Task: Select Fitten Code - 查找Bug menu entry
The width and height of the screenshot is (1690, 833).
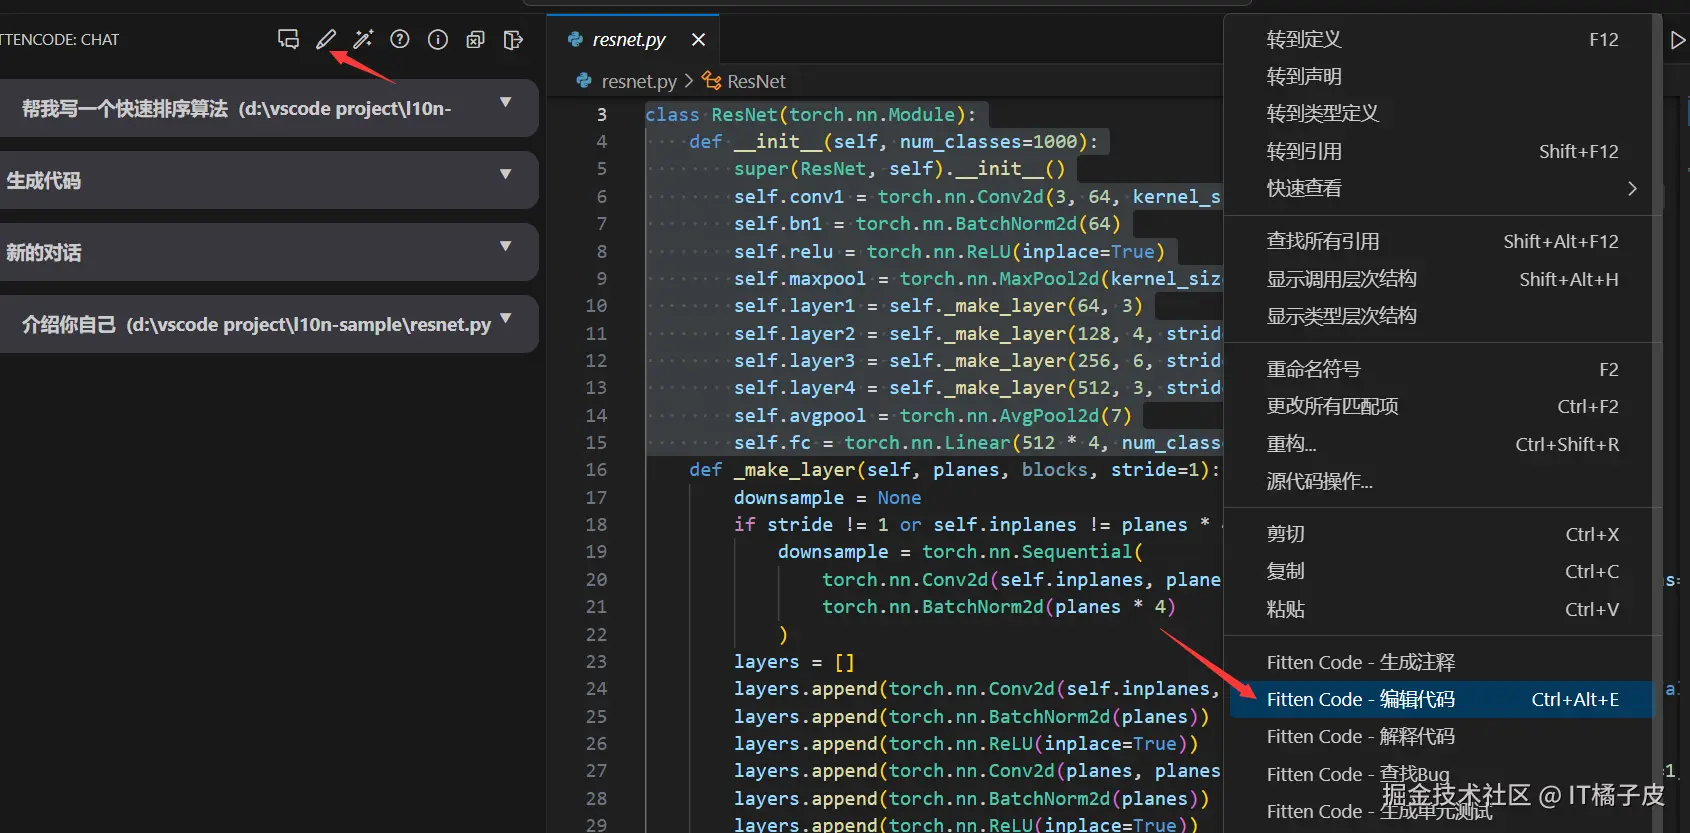Action: coord(1442,774)
